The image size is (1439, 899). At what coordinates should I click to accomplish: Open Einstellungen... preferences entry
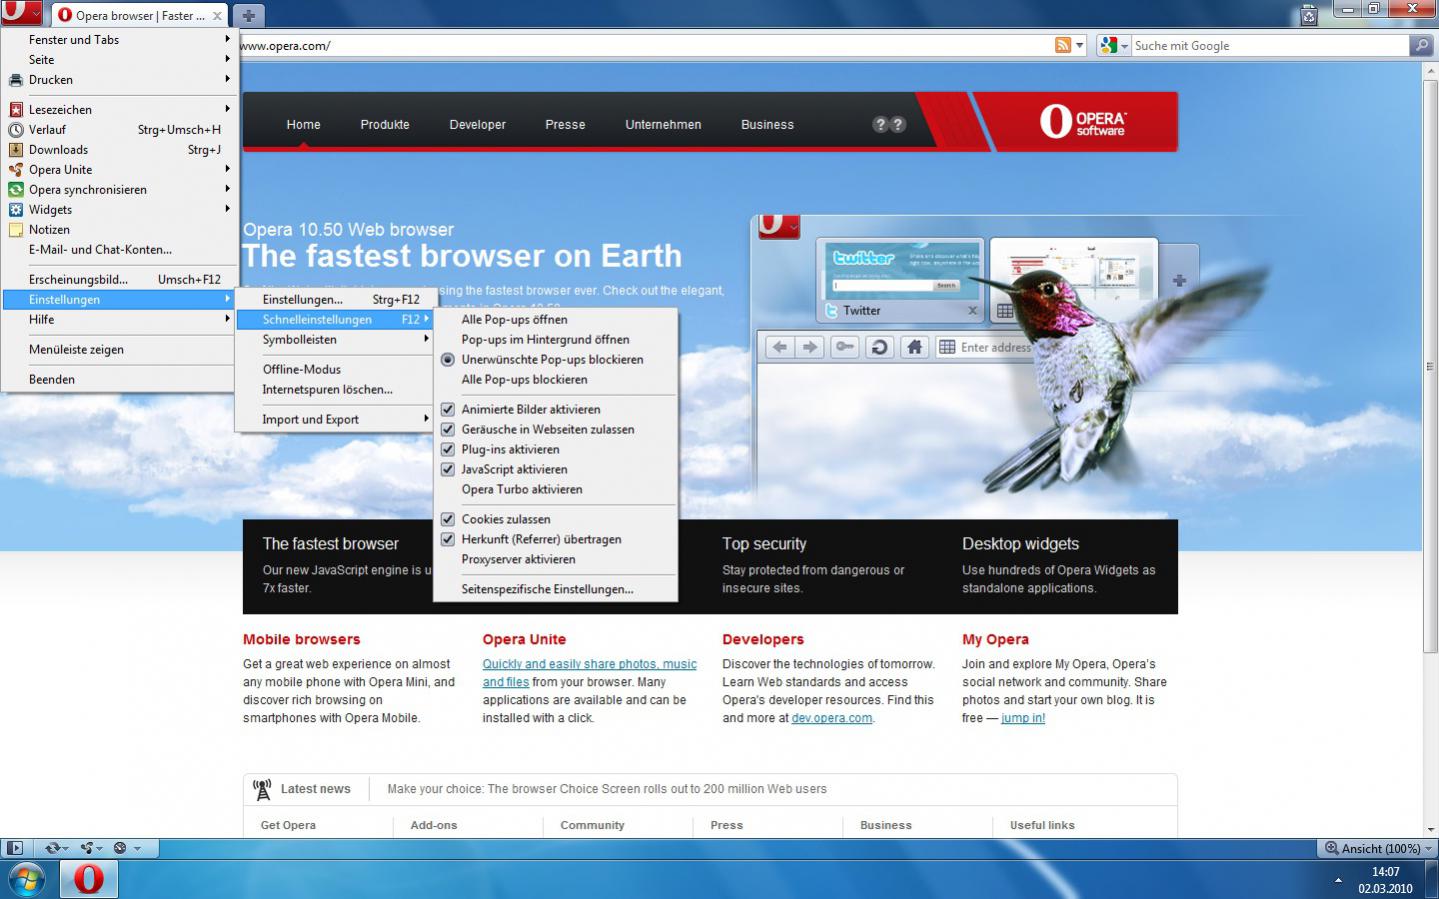click(334, 300)
